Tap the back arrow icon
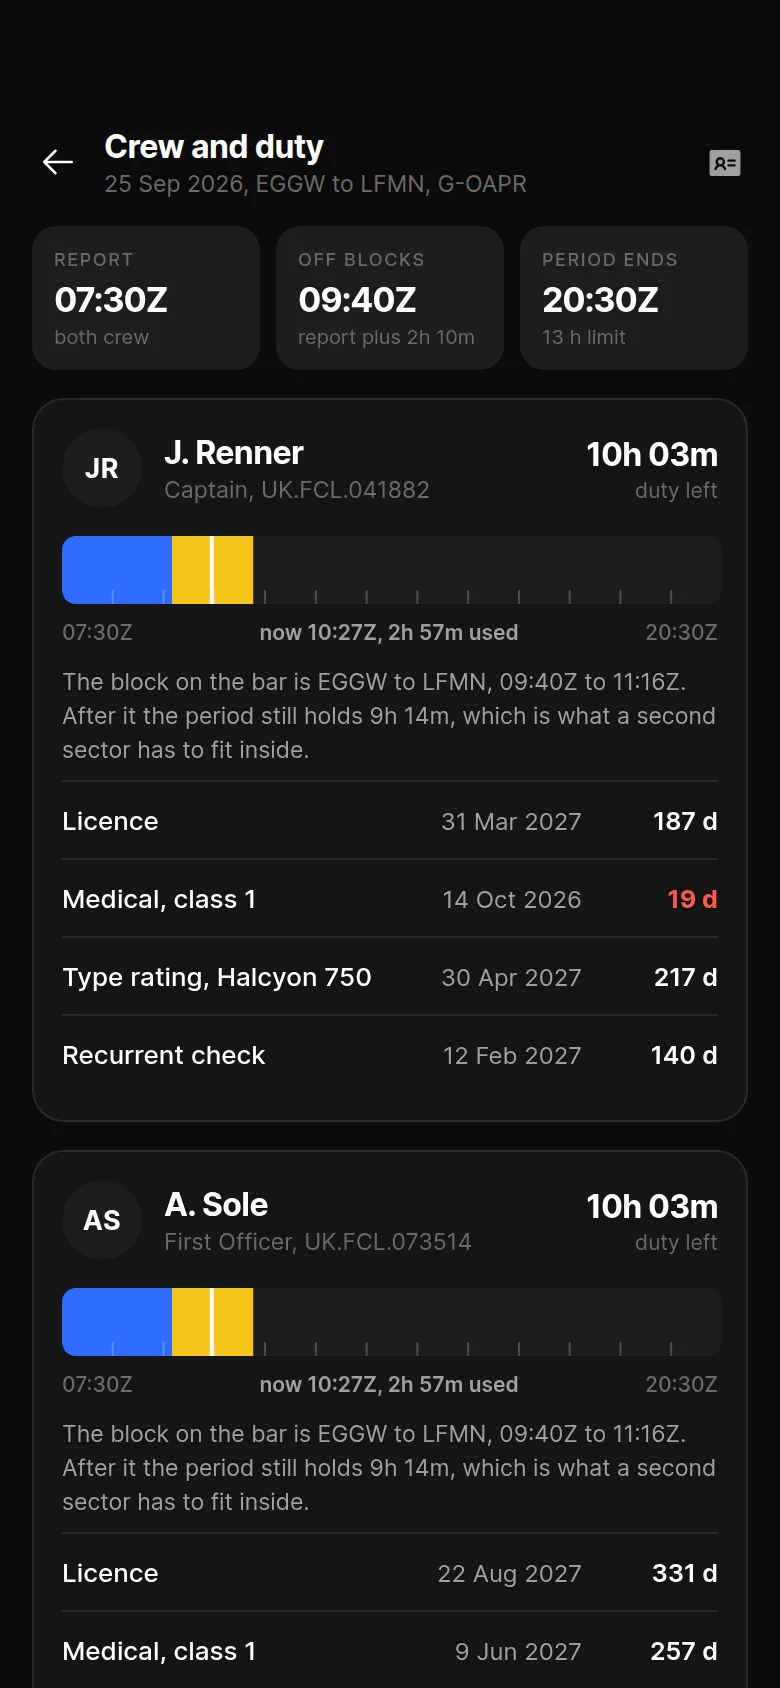This screenshot has width=780, height=1688. [58, 162]
